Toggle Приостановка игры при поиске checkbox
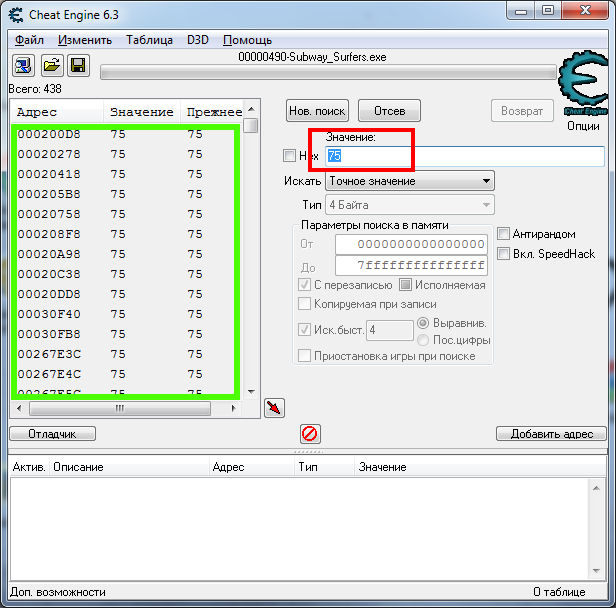Screen dimensions: 616x608 coord(304,356)
